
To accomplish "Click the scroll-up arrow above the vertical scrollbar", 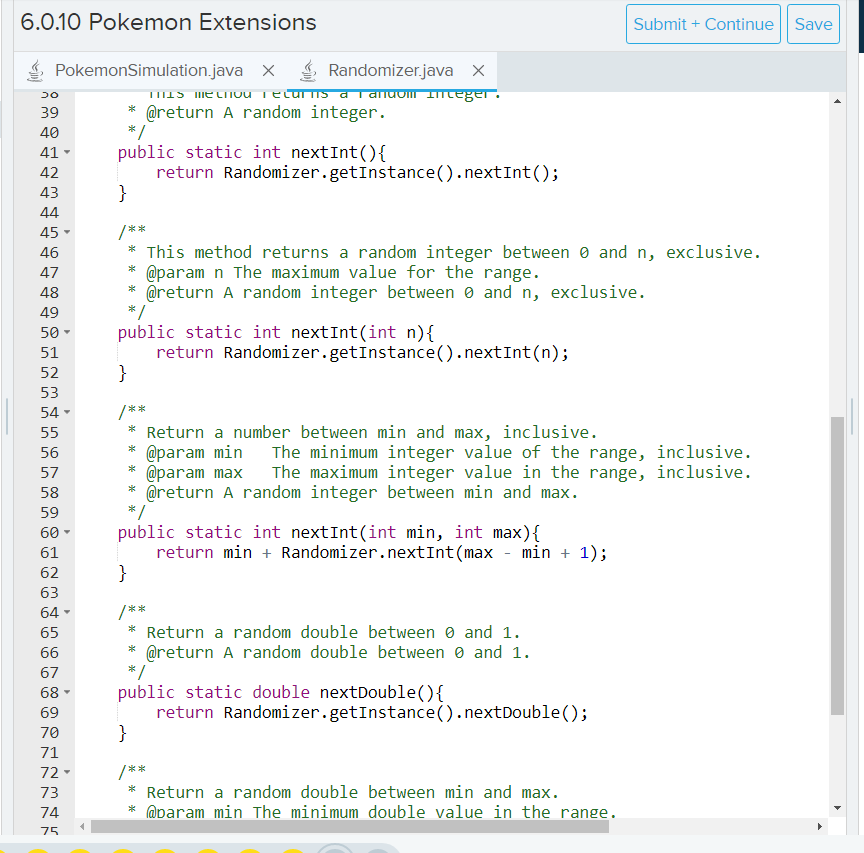I will (837, 99).
